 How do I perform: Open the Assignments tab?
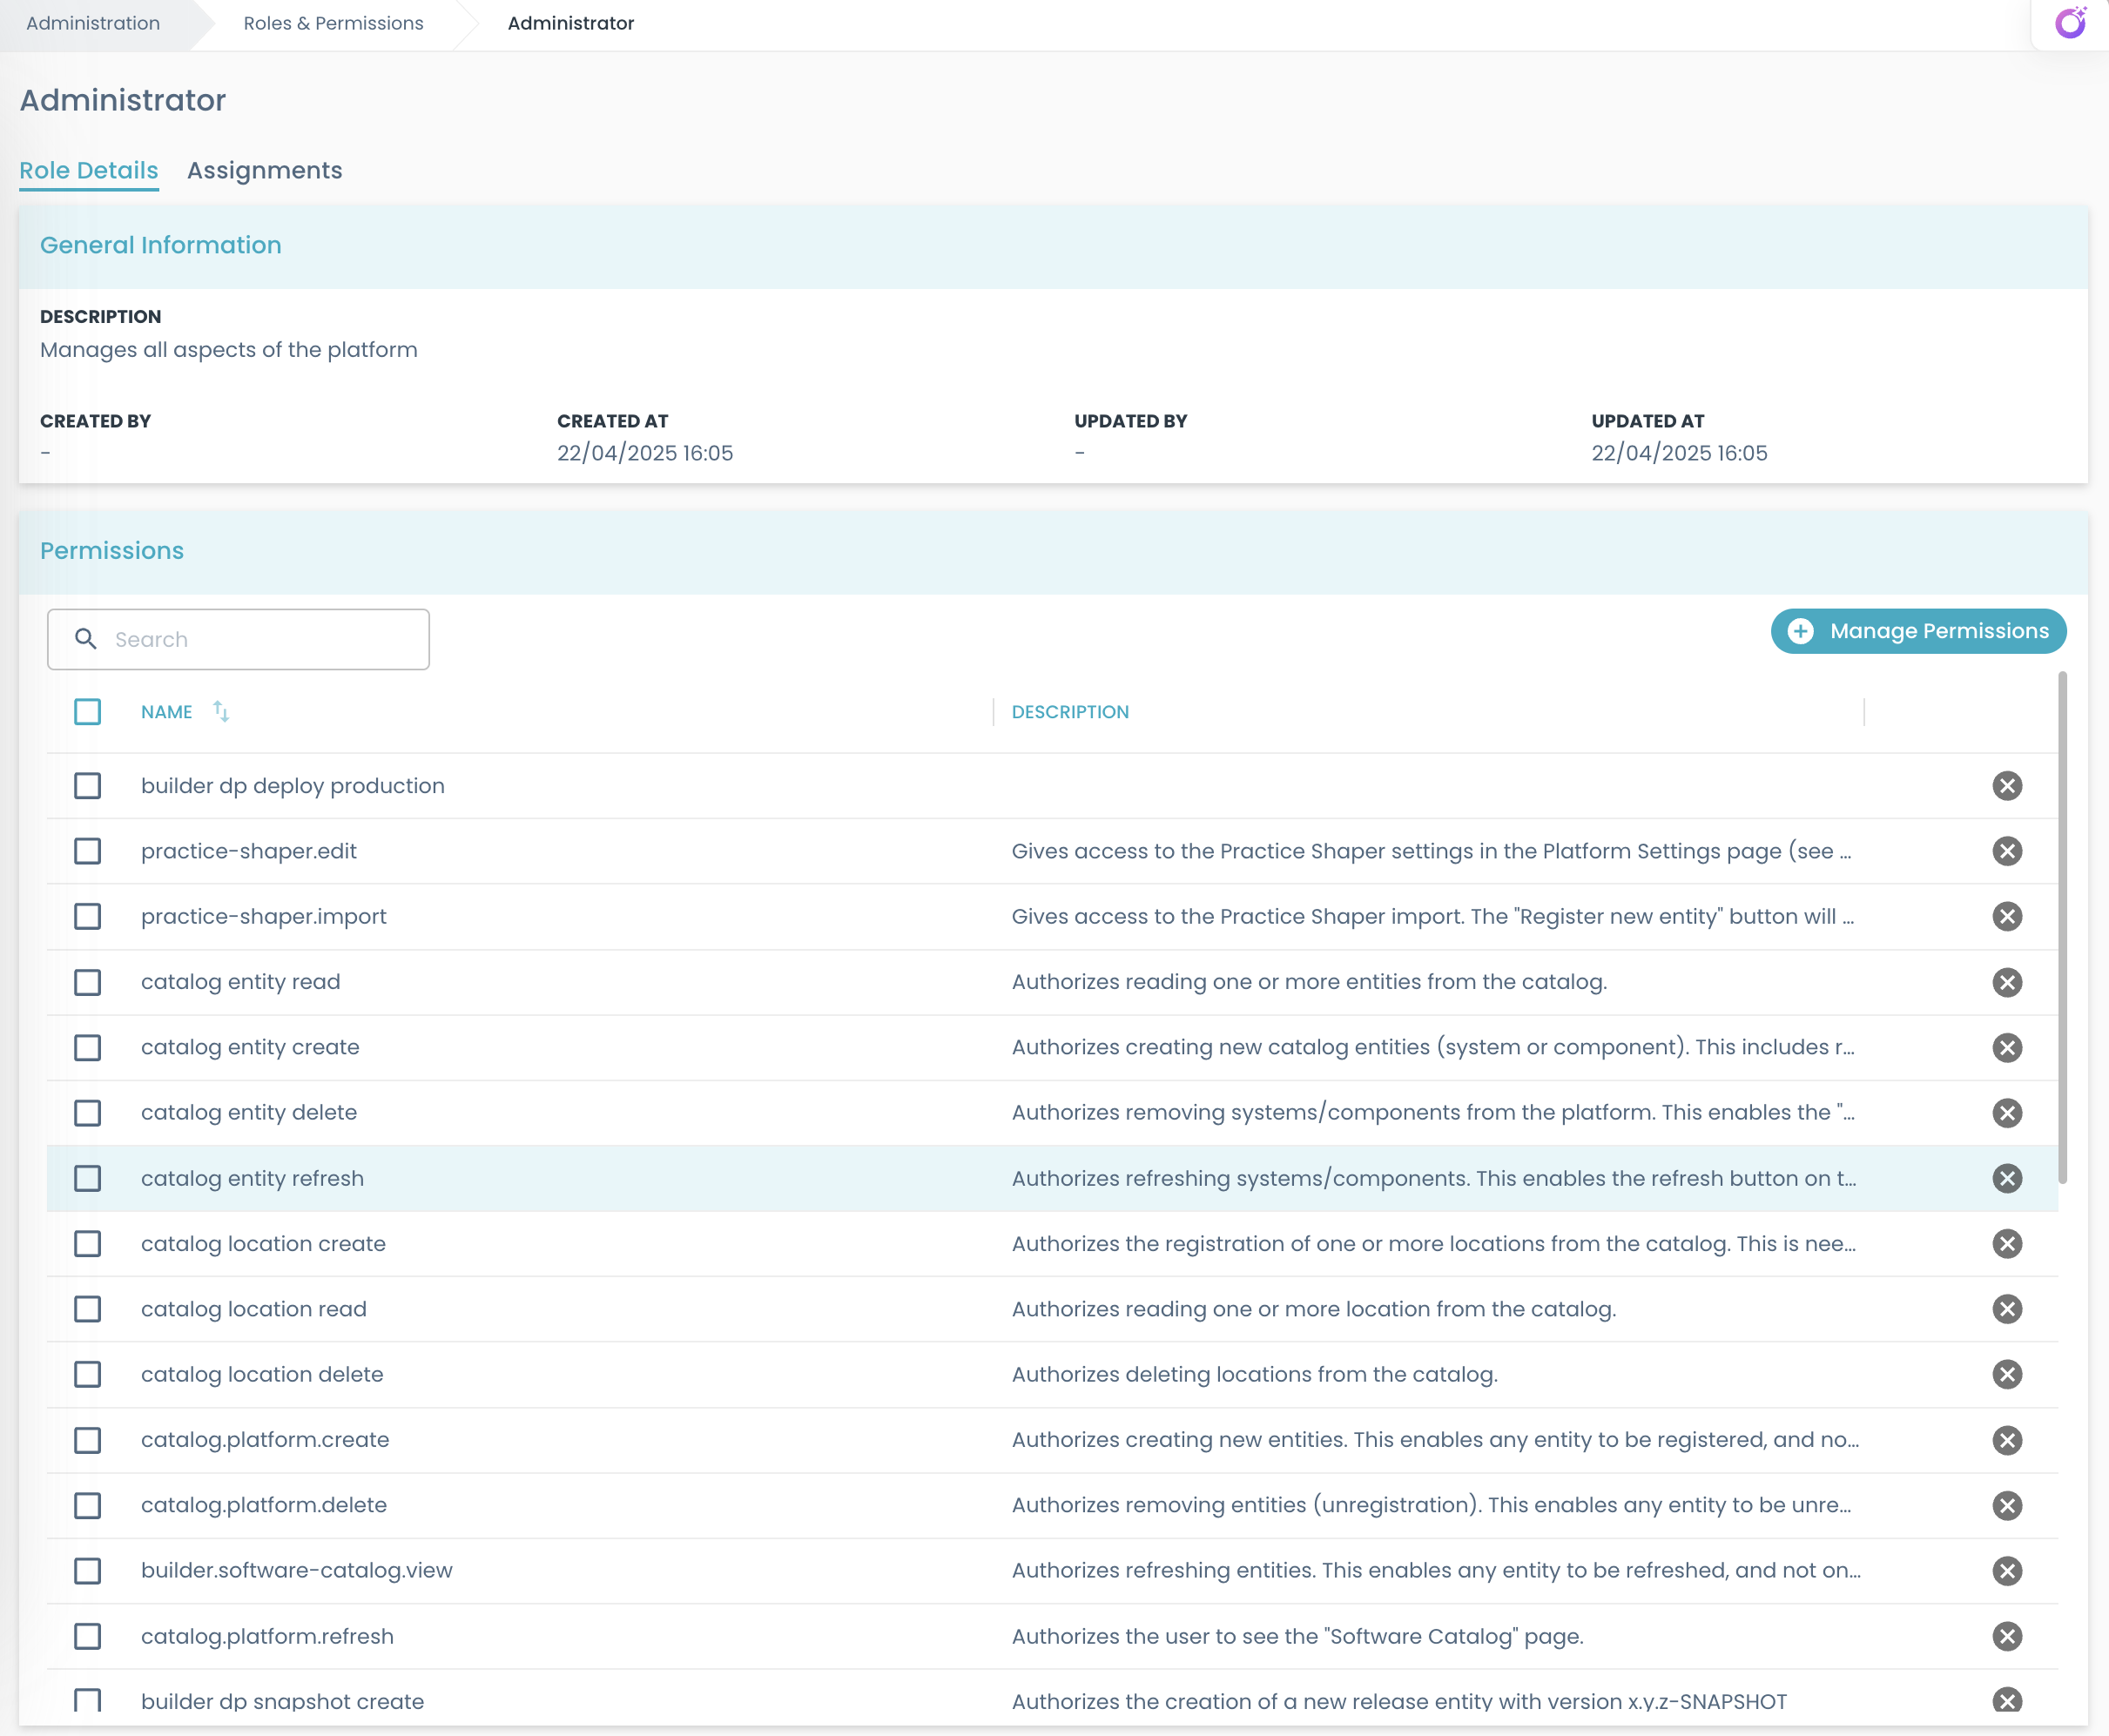[264, 171]
